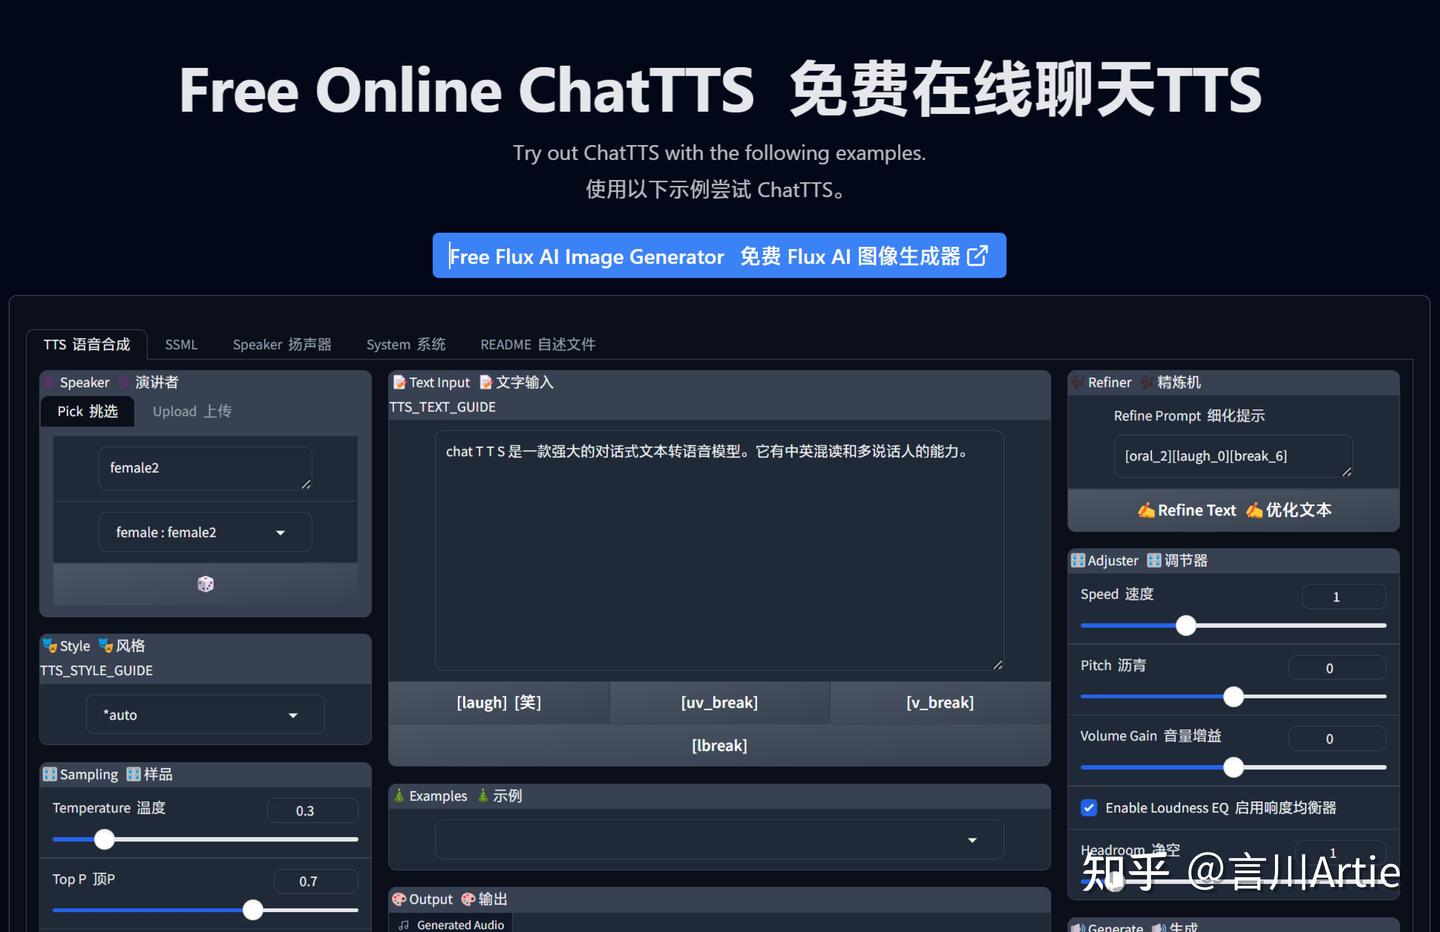Switch to the SSML tab

tap(181, 344)
